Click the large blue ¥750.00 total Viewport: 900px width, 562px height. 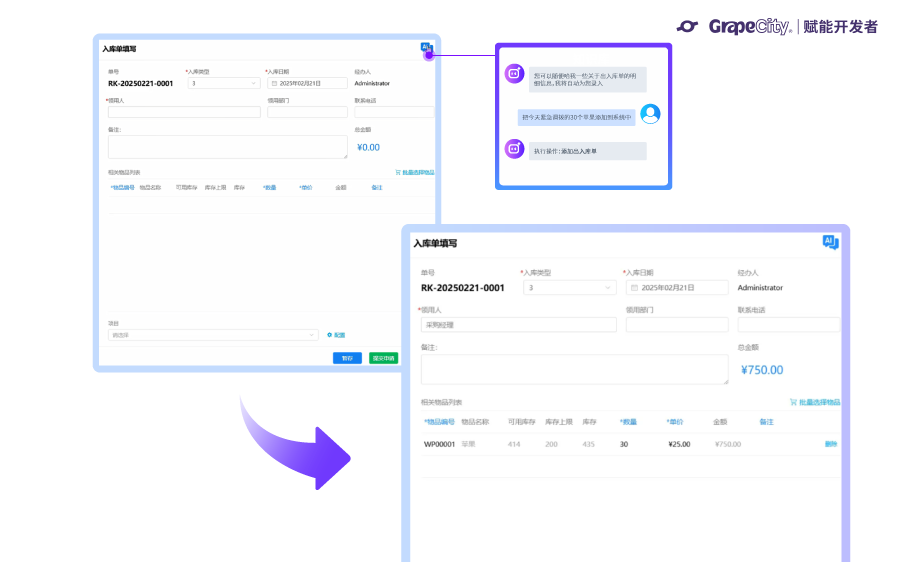762,370
